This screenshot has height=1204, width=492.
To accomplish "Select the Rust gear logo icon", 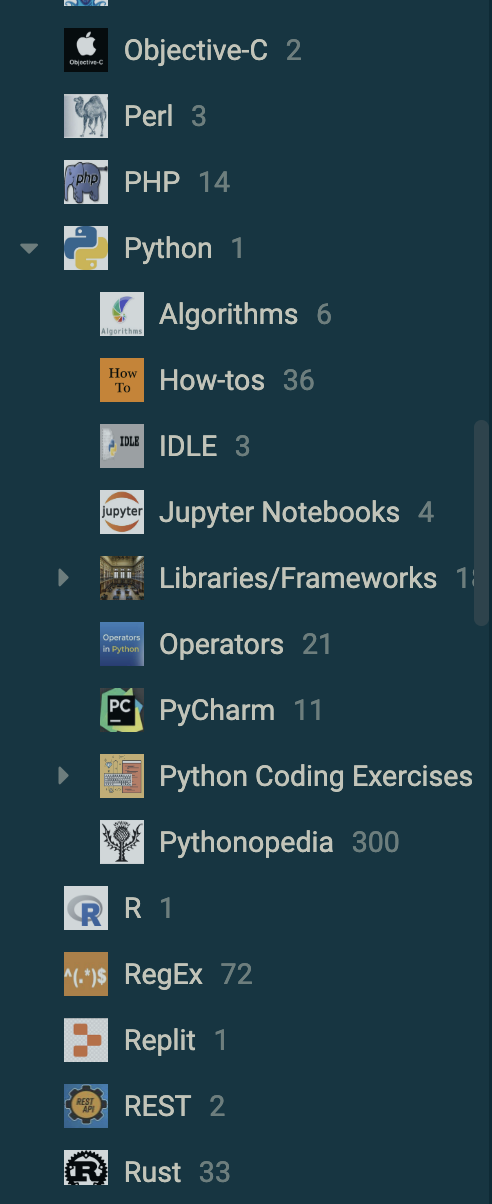I will 86,1172.
